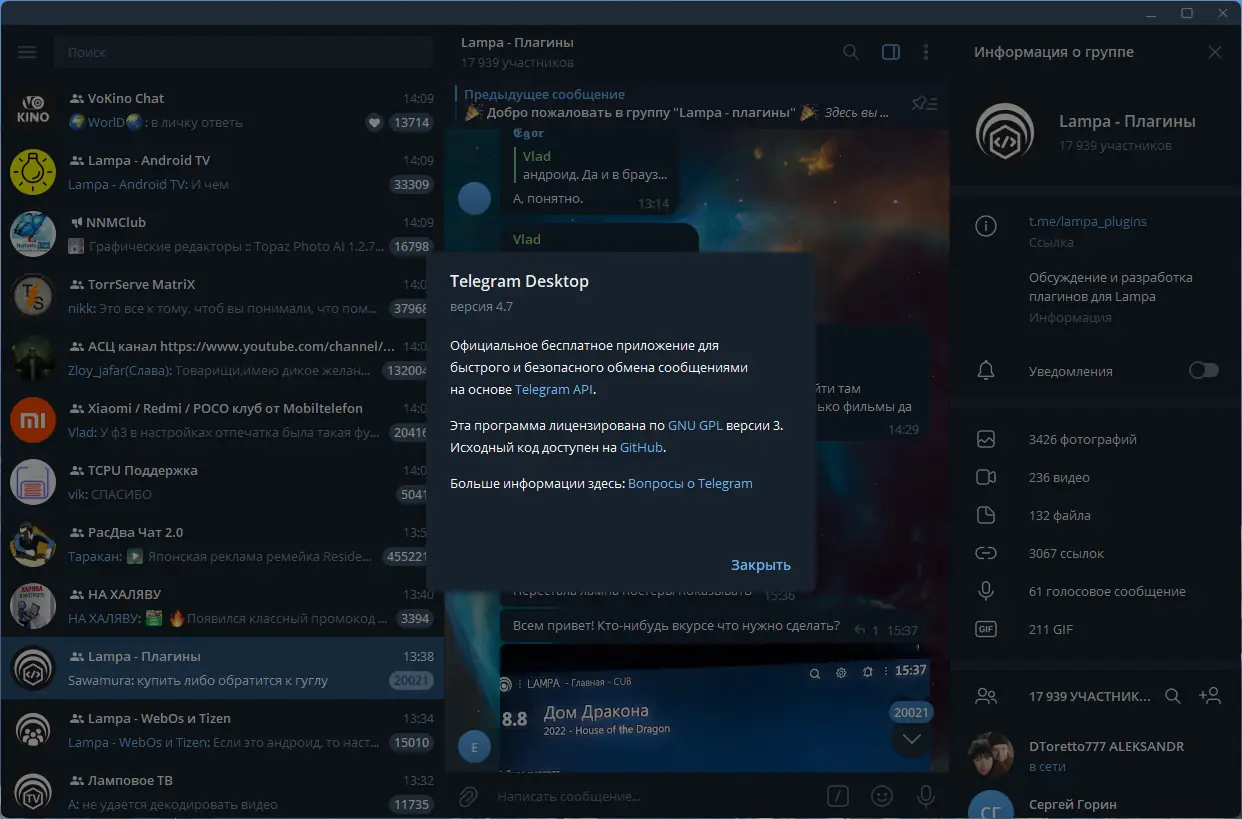Click the Предыдущее сообщение pinned bar

click(x=675, y=103)
